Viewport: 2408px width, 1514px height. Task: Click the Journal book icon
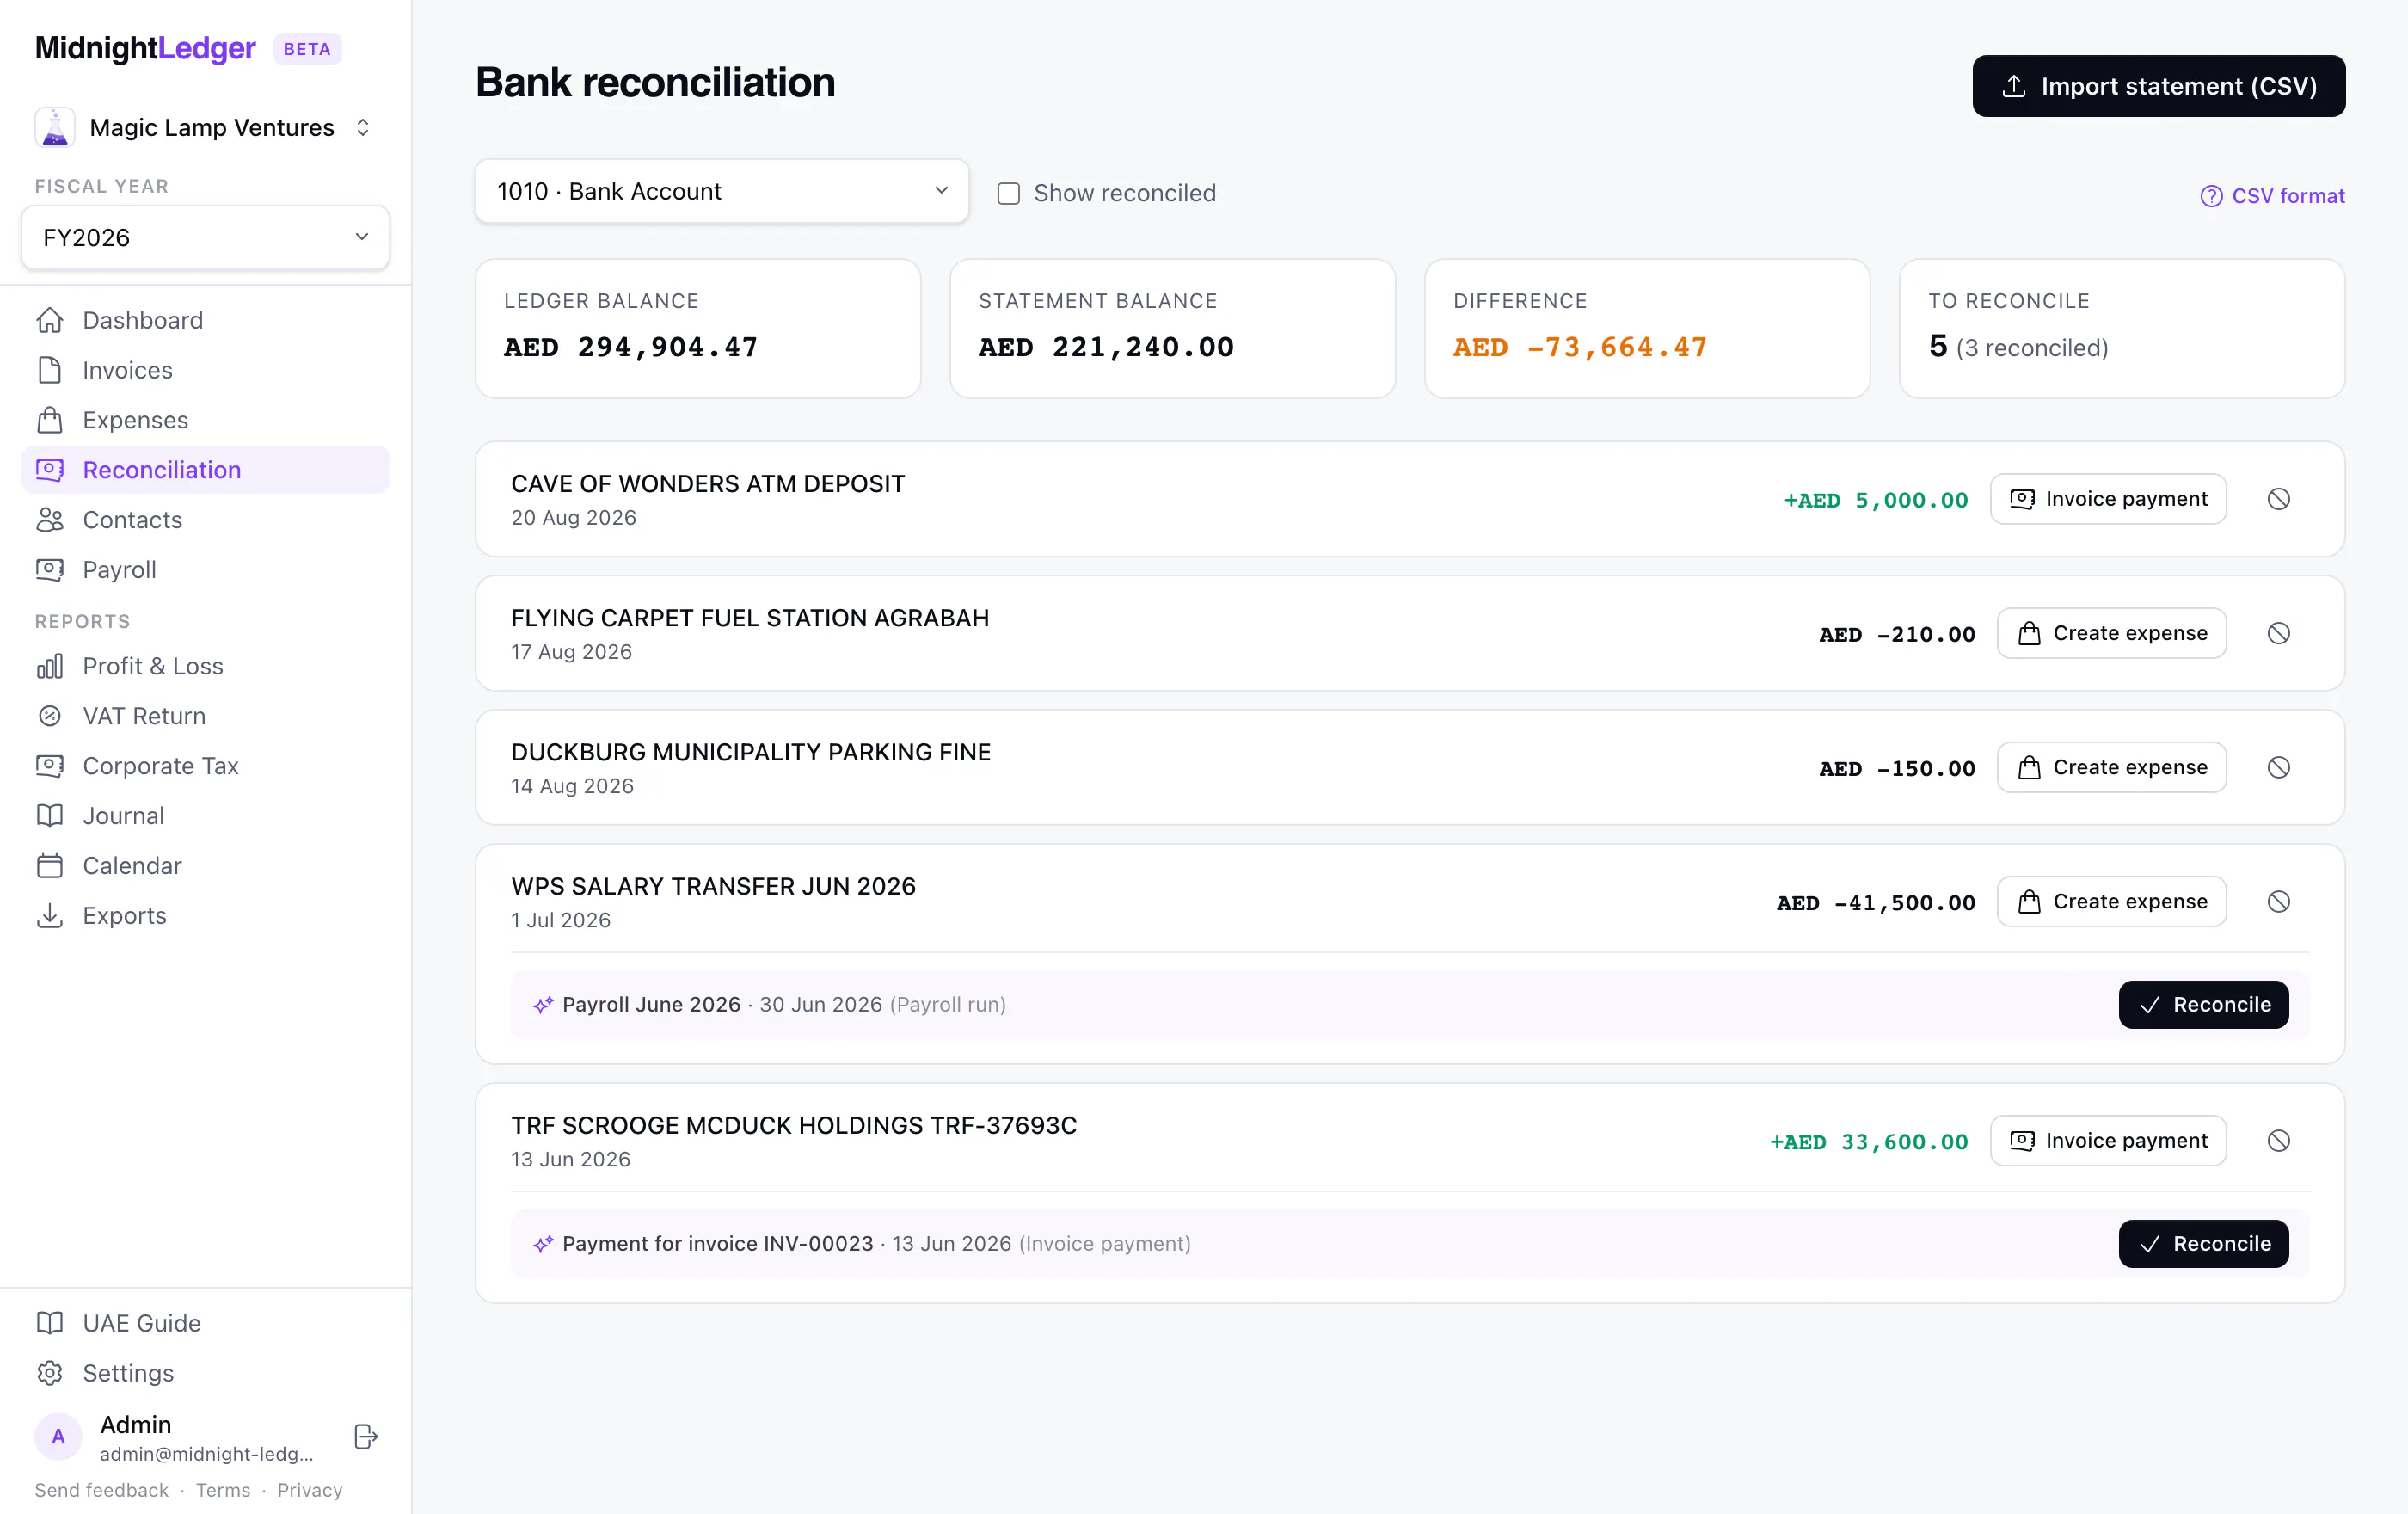click(x=50, y=816)
